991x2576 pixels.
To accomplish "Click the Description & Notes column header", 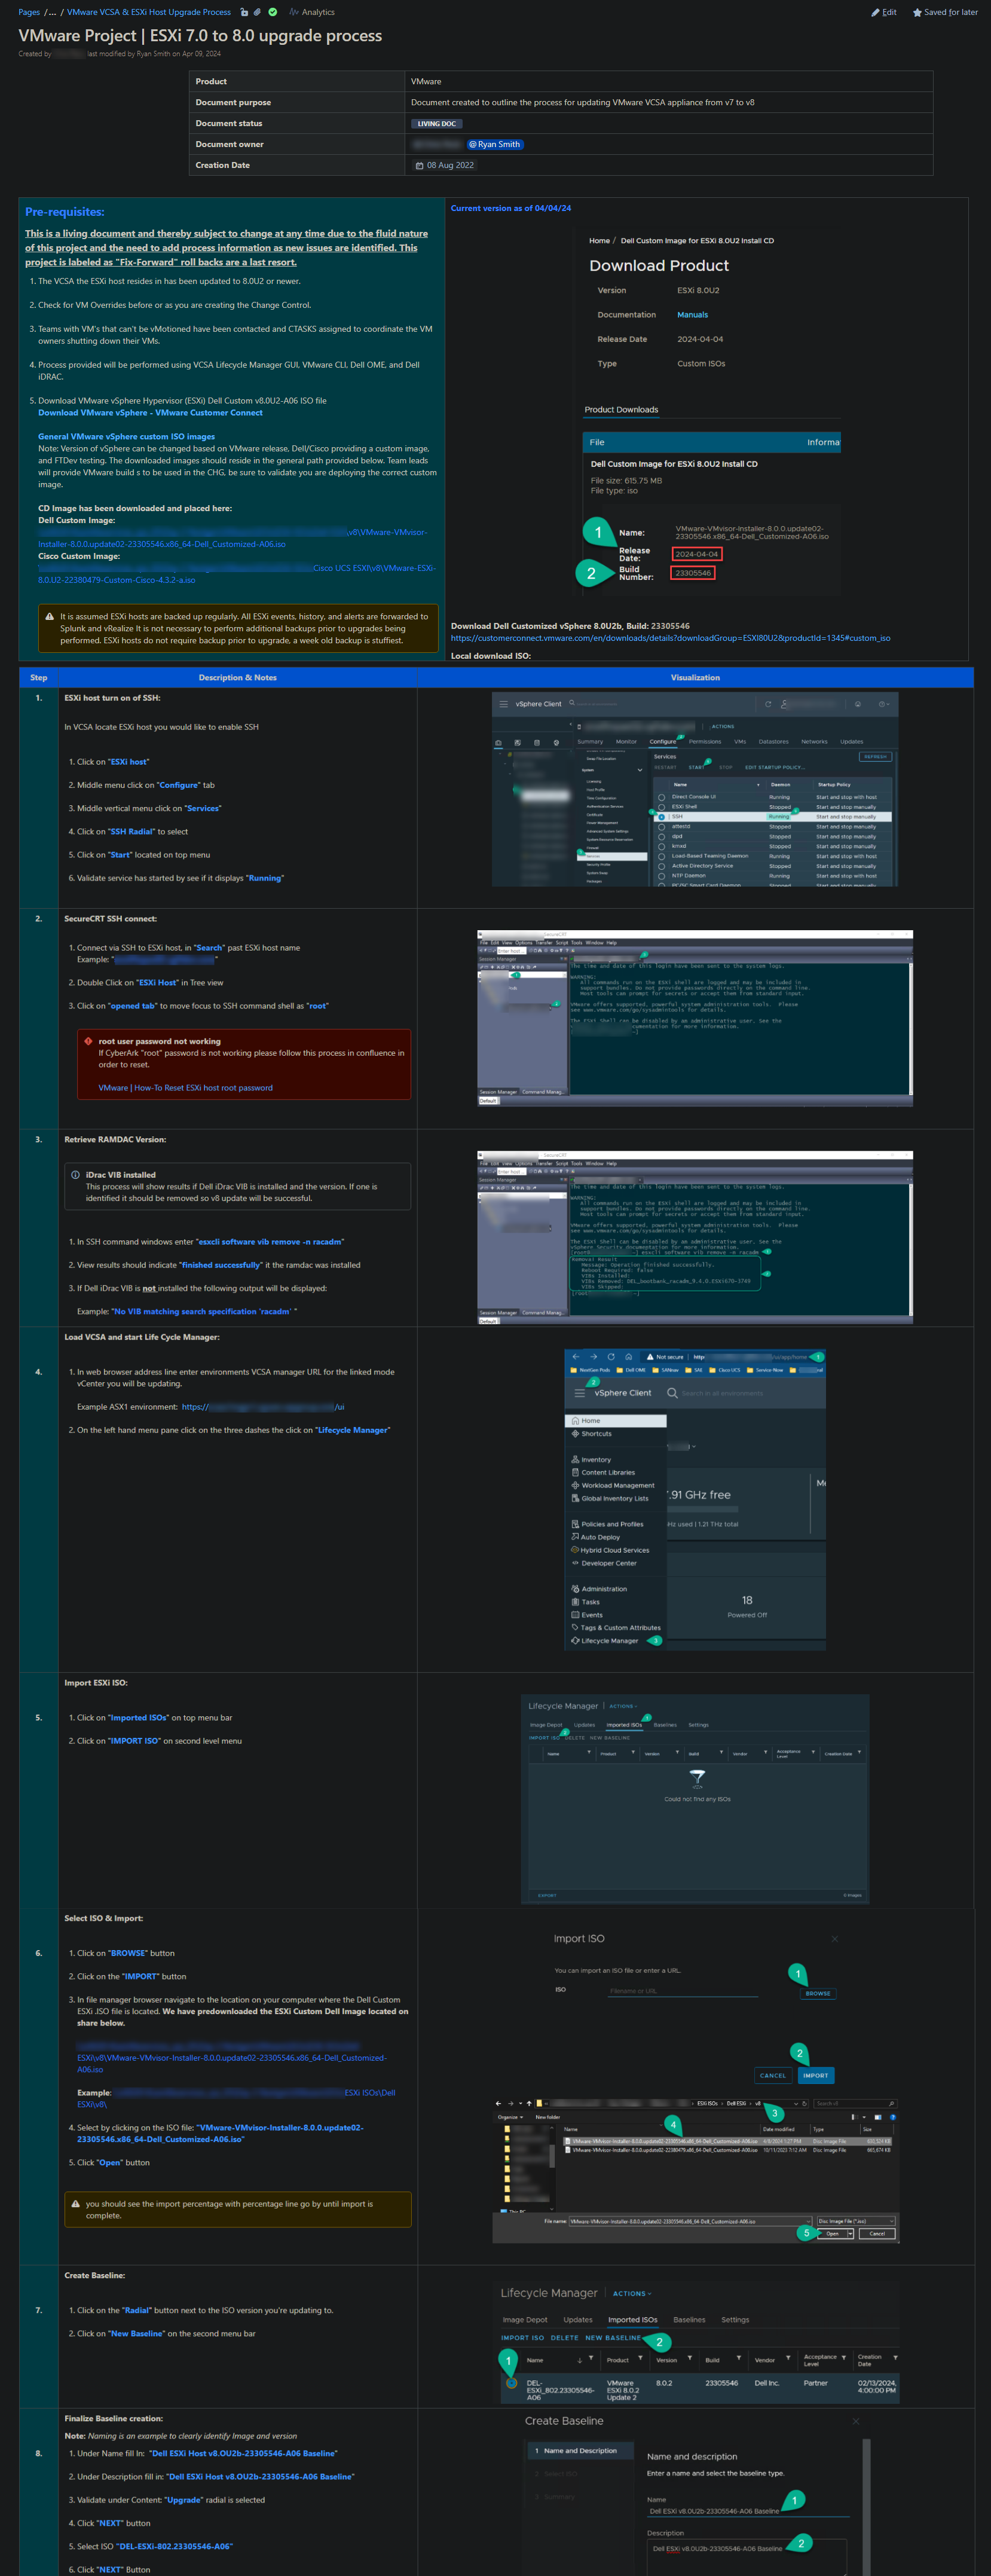I will 238,678.
